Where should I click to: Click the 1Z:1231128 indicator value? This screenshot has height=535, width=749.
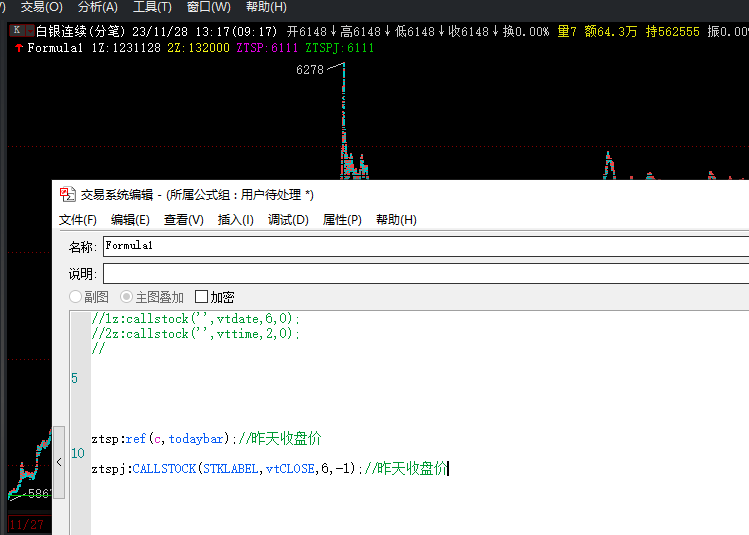click(126, 48)
